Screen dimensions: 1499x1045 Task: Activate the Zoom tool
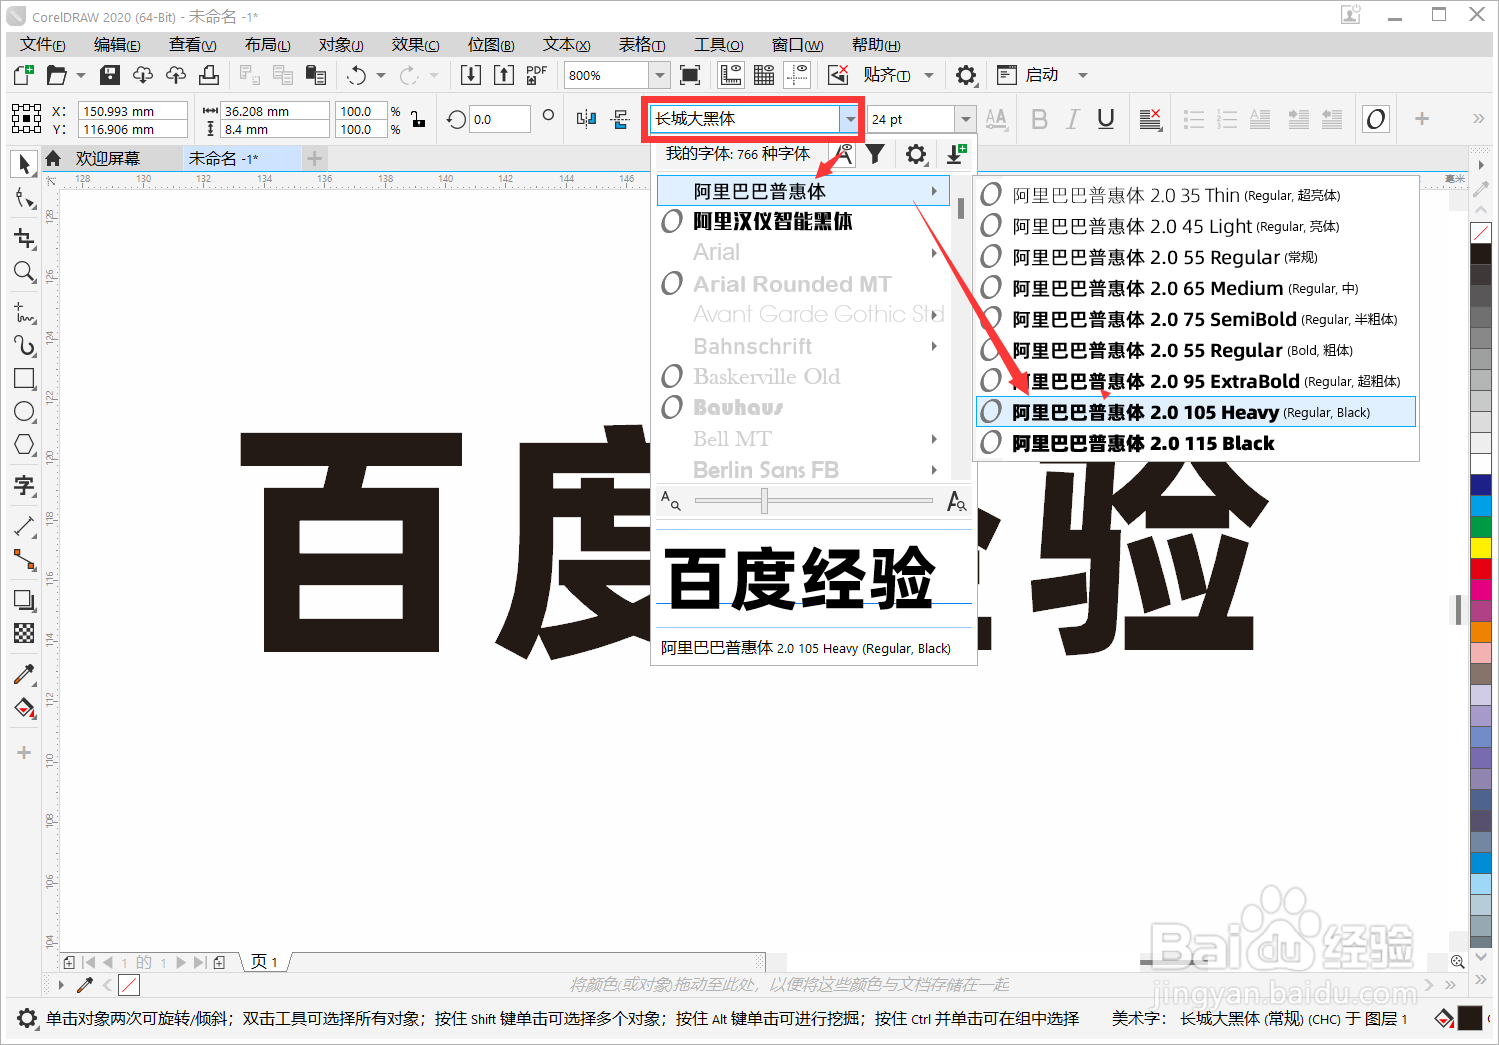click(24, 272)
